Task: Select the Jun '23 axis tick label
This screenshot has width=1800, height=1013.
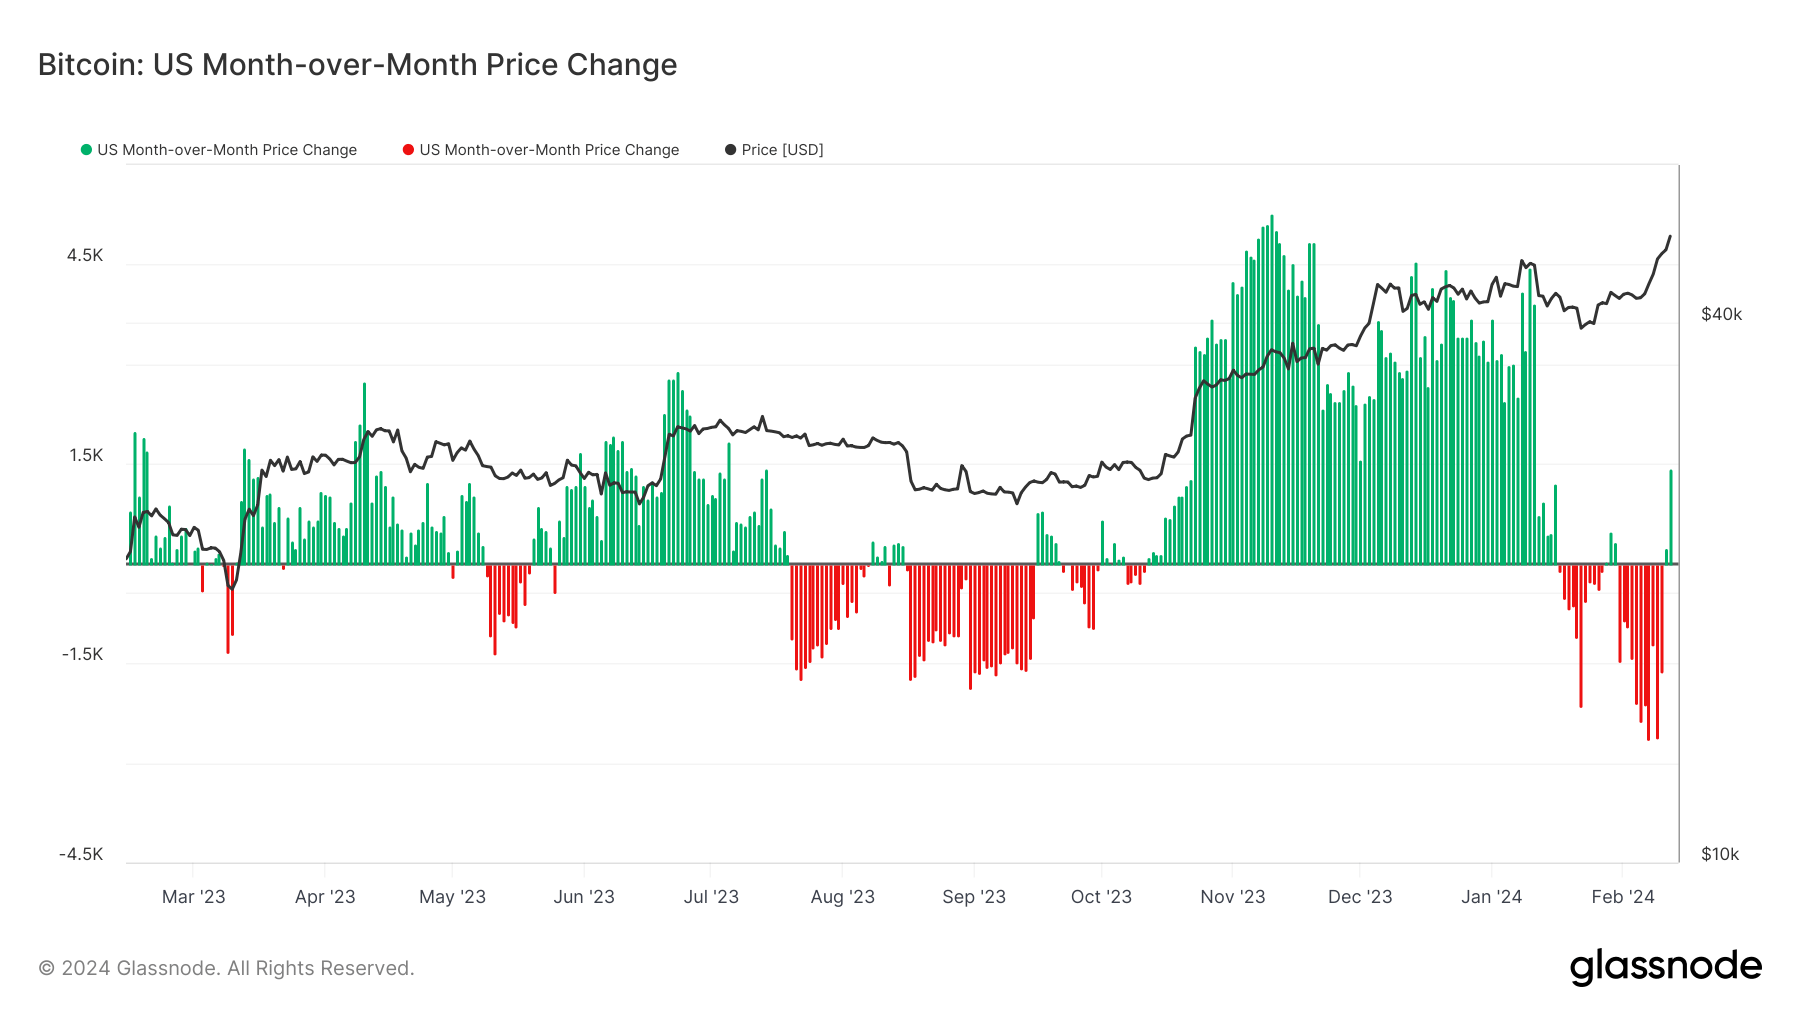Action: (x=584, y=897)
